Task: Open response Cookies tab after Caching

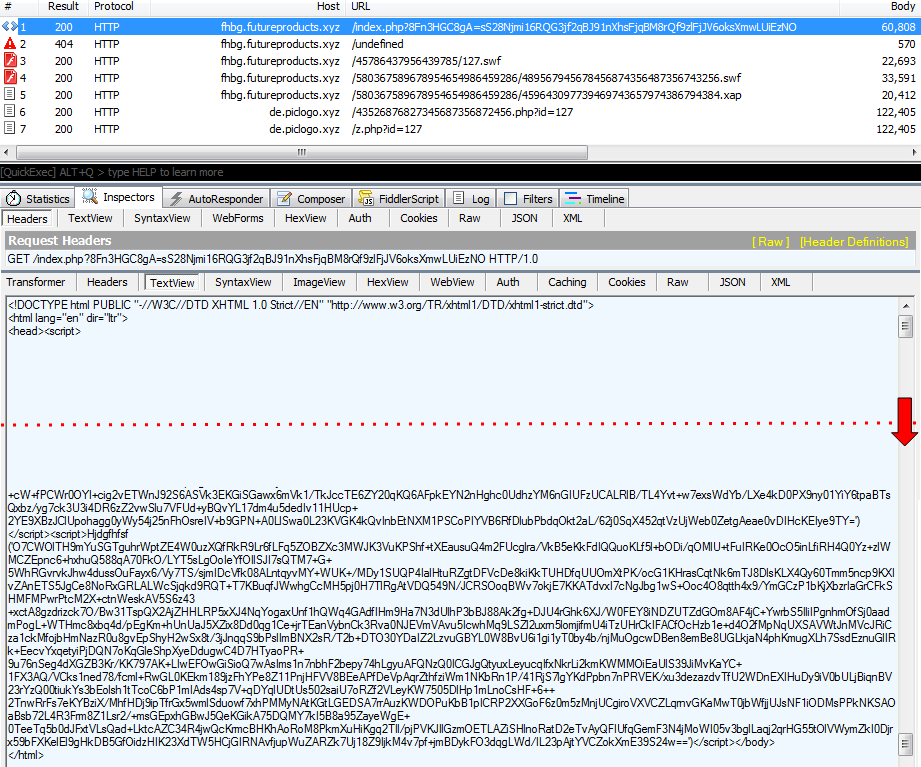Action: point(627,282)
